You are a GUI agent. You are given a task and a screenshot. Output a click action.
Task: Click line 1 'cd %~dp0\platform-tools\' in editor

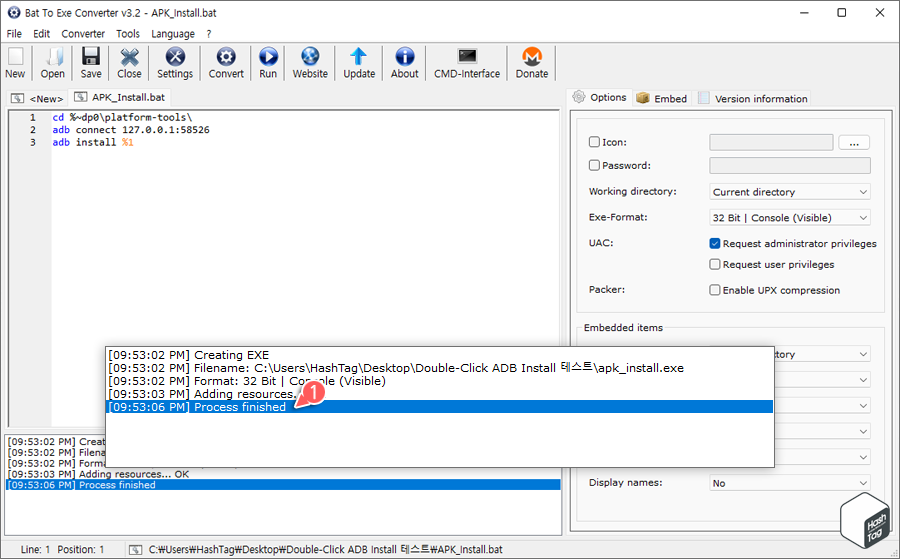(x=122, y=117)
